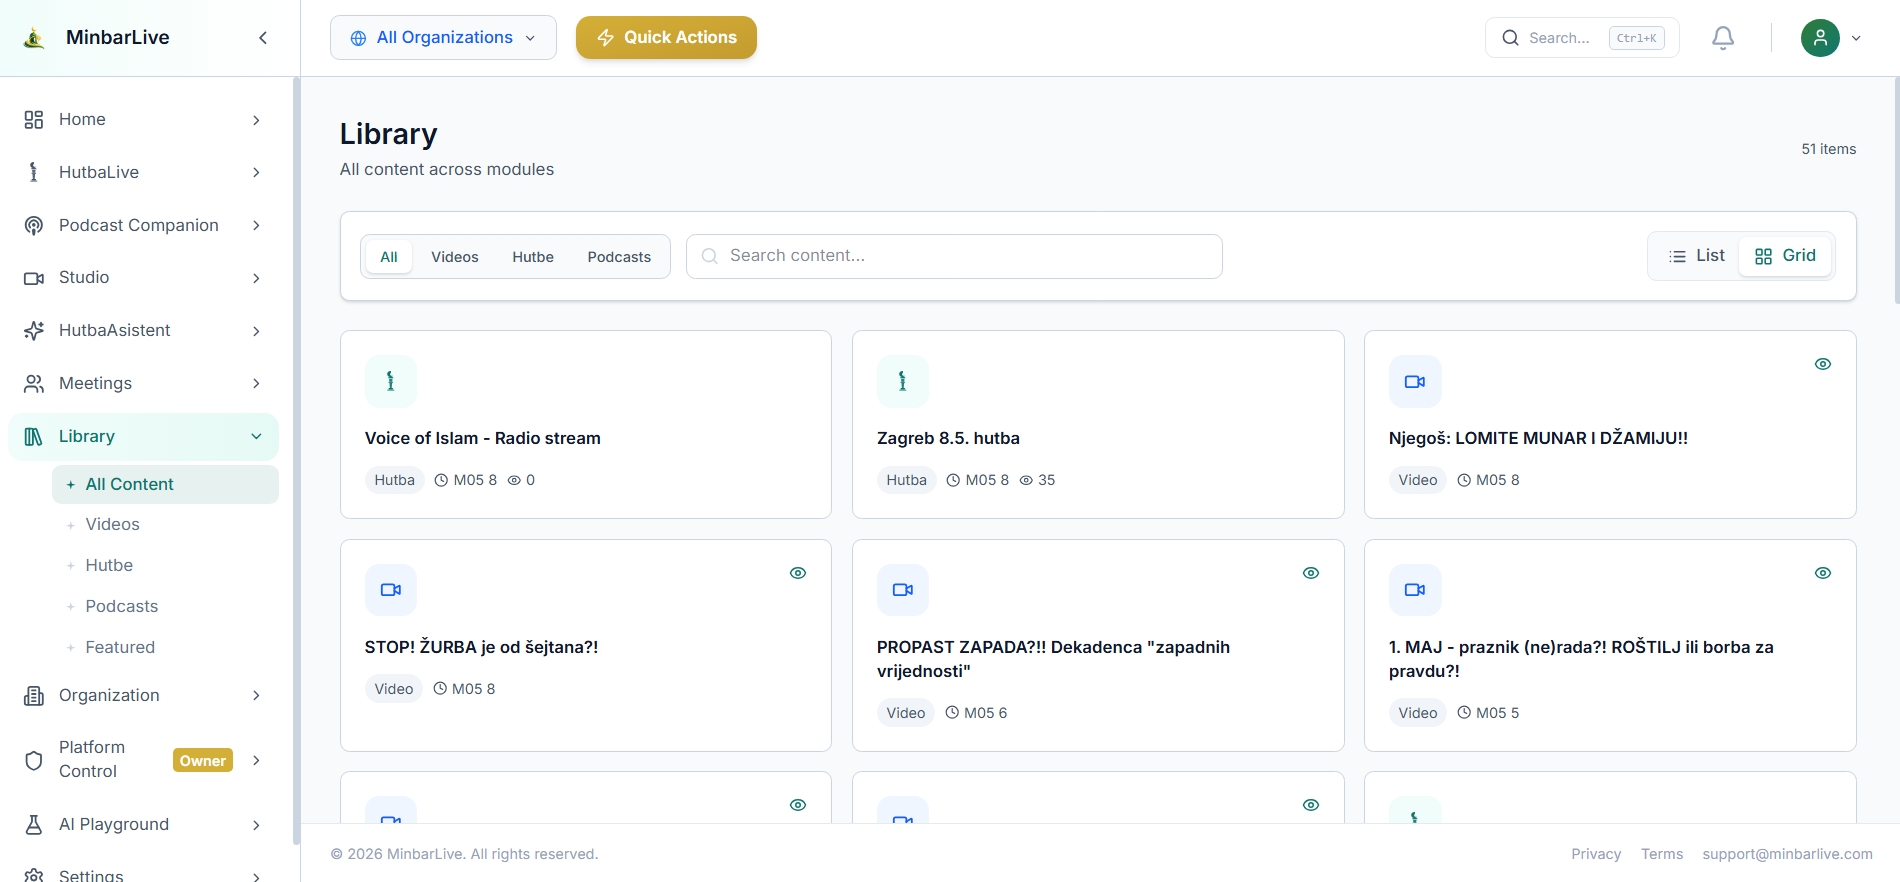The width and height of the screenshot is (1900, 882).
Task: Click the top Search box with Ctrl+K
Action: point(1582,38)
